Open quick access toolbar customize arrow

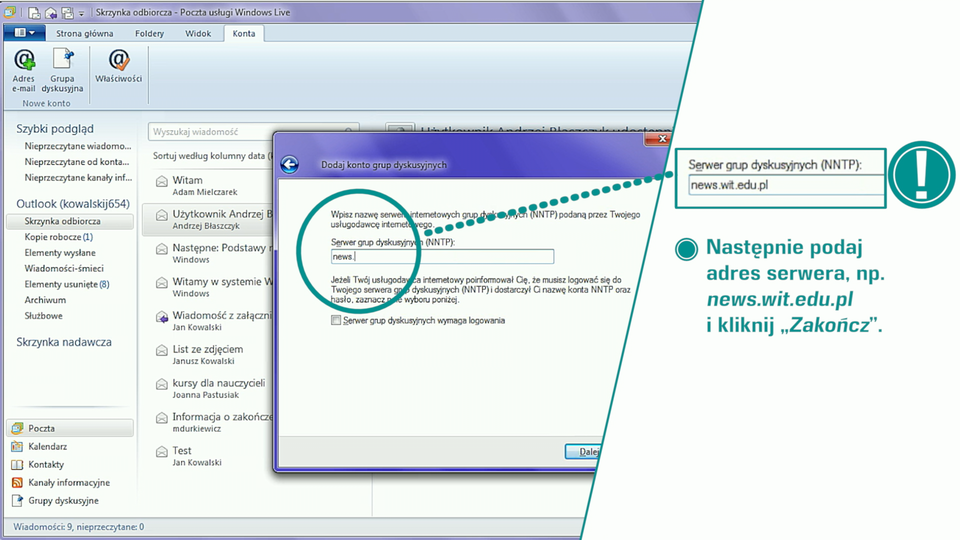pos(81,13)
